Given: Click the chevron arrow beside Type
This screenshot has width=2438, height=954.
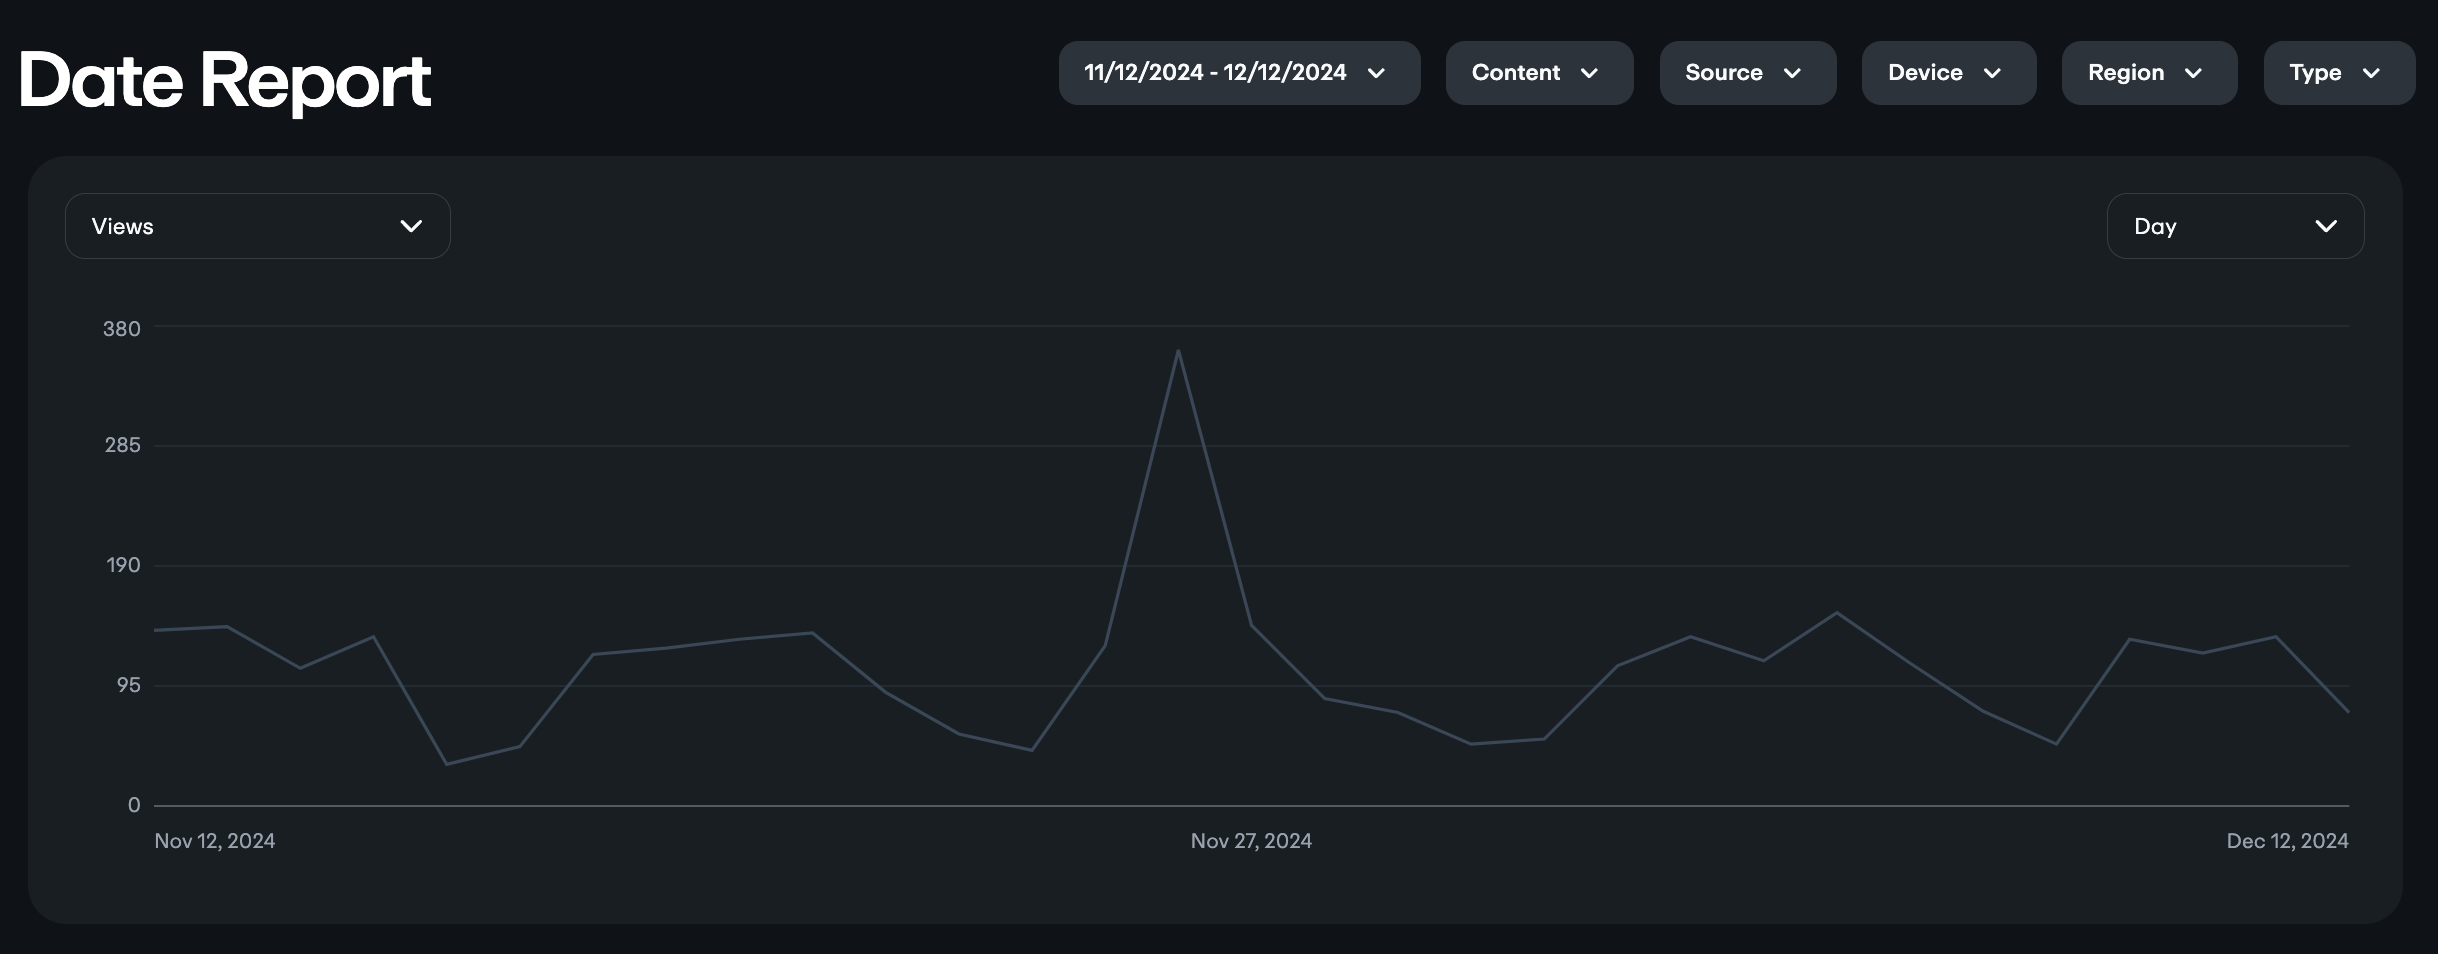Looking at the screenshot, I should click(x=2371, y=73).
